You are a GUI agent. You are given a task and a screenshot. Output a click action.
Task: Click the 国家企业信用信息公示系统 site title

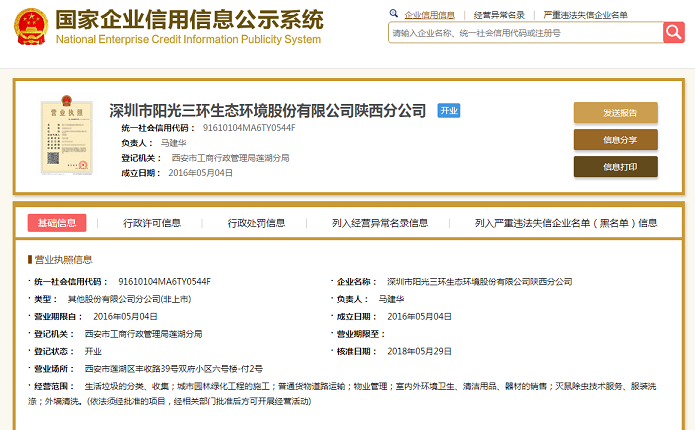tap(189, 19)
